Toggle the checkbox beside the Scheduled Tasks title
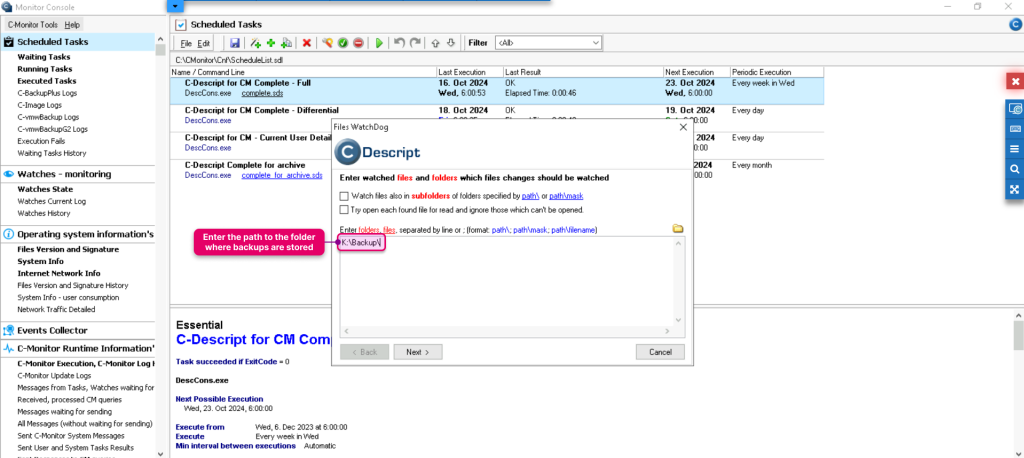This screenshot has height=458, width=1024. (181, 25)
